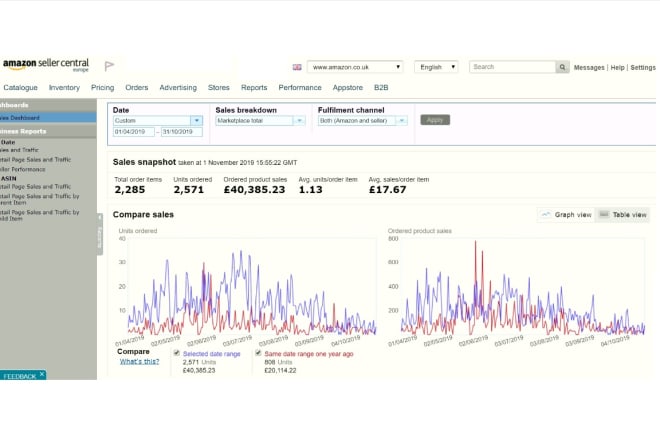Click the Apply button

point(435,120)
